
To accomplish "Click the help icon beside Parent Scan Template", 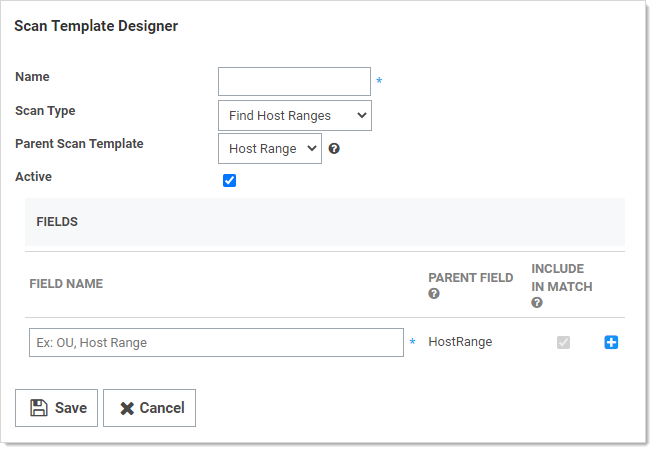I will click(x=334, y=148).
